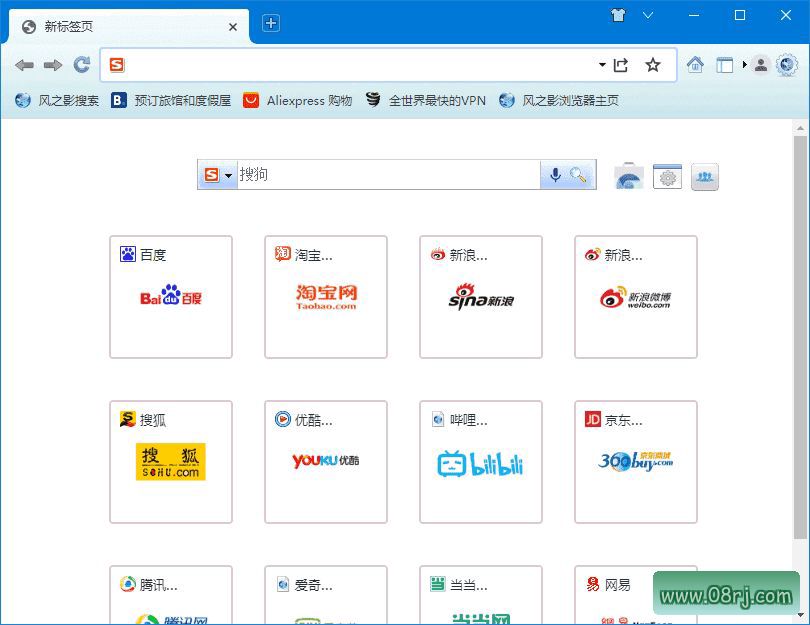Open the 风之影搜索 bookmark
This screenshot has width=810, height=625.
point(57,100)
